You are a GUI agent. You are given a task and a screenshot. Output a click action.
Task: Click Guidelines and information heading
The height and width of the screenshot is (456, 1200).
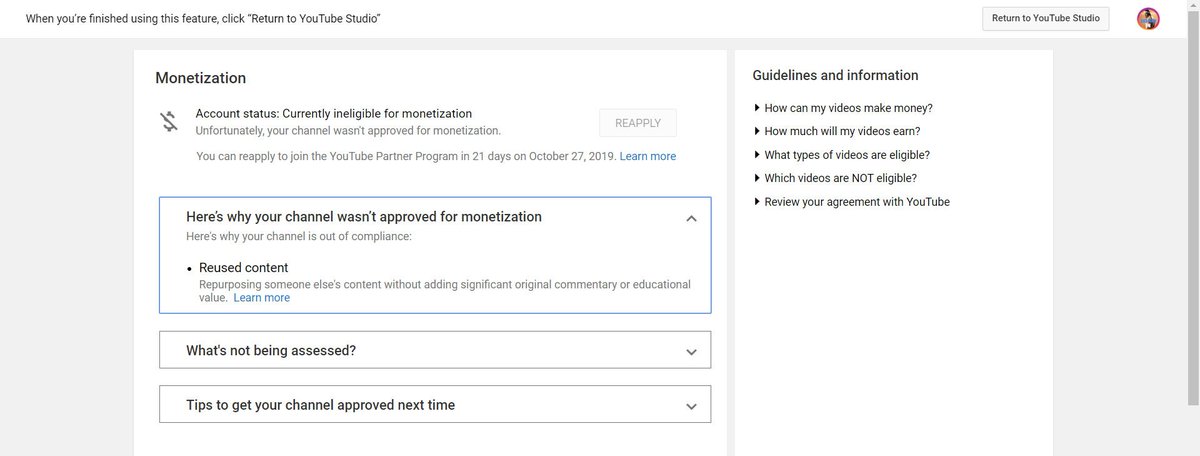[x=835, y=75]
